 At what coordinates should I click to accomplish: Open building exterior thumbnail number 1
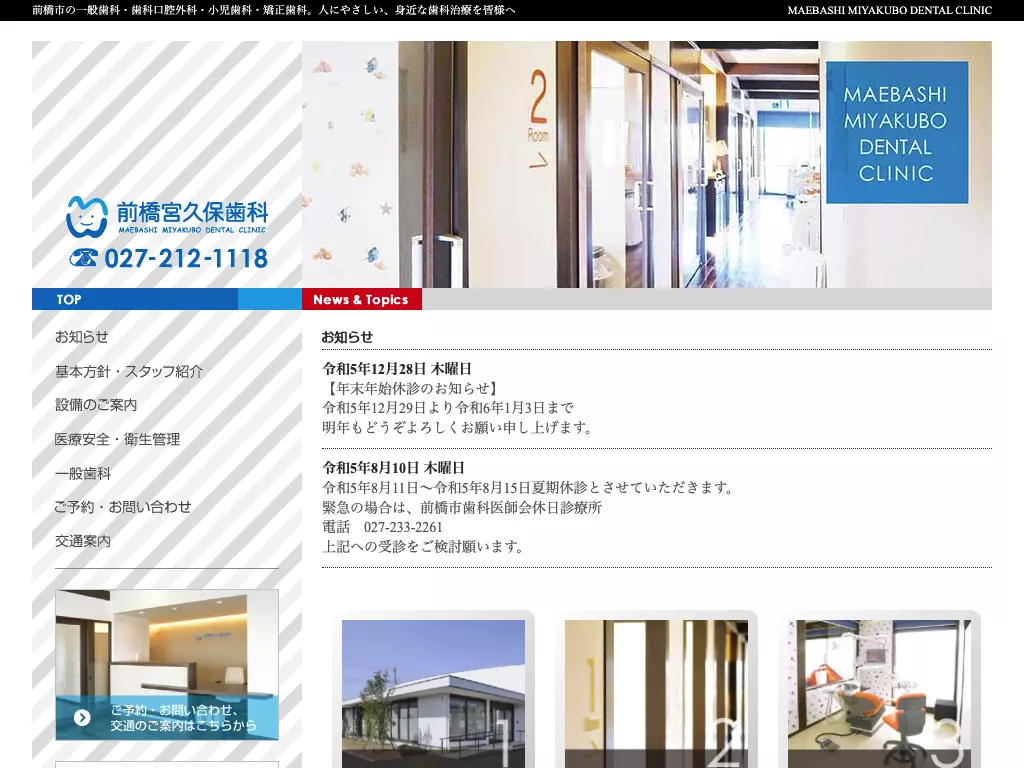tap(434, 694)
